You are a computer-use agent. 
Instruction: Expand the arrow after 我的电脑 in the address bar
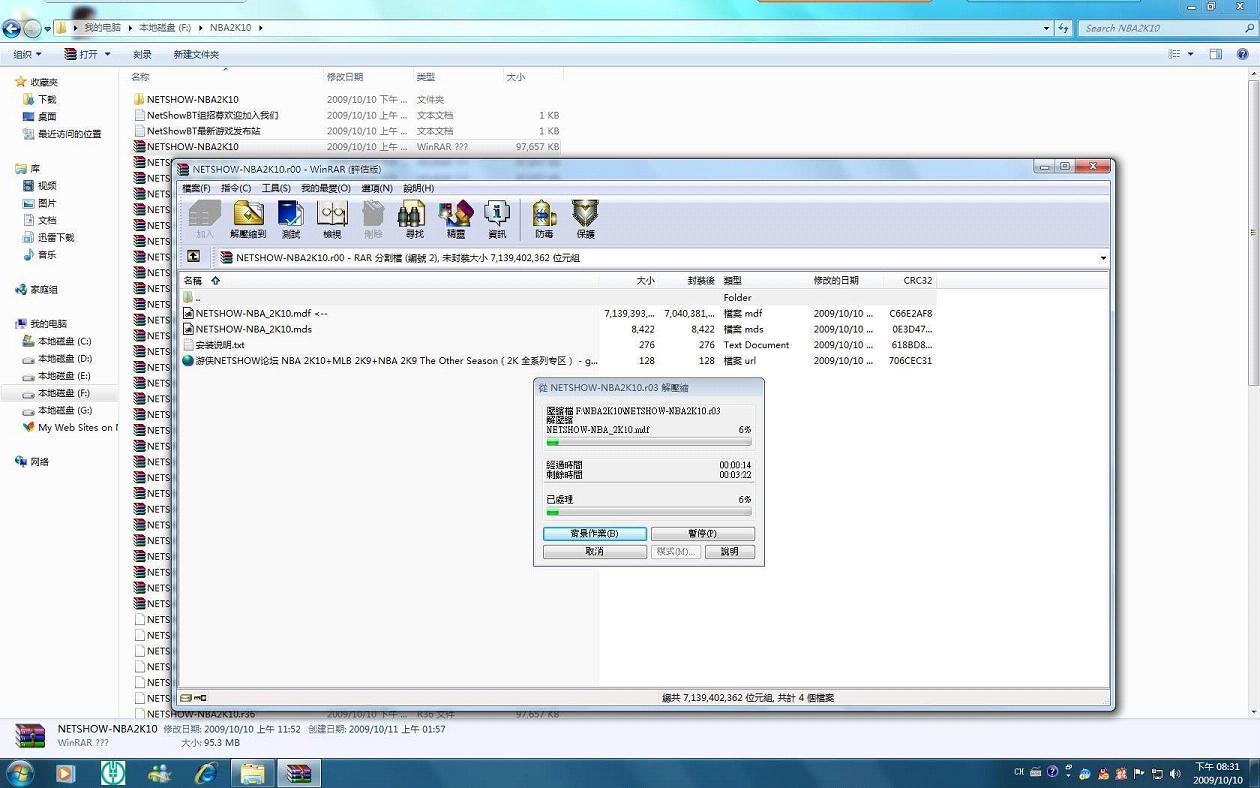[131, 28]
